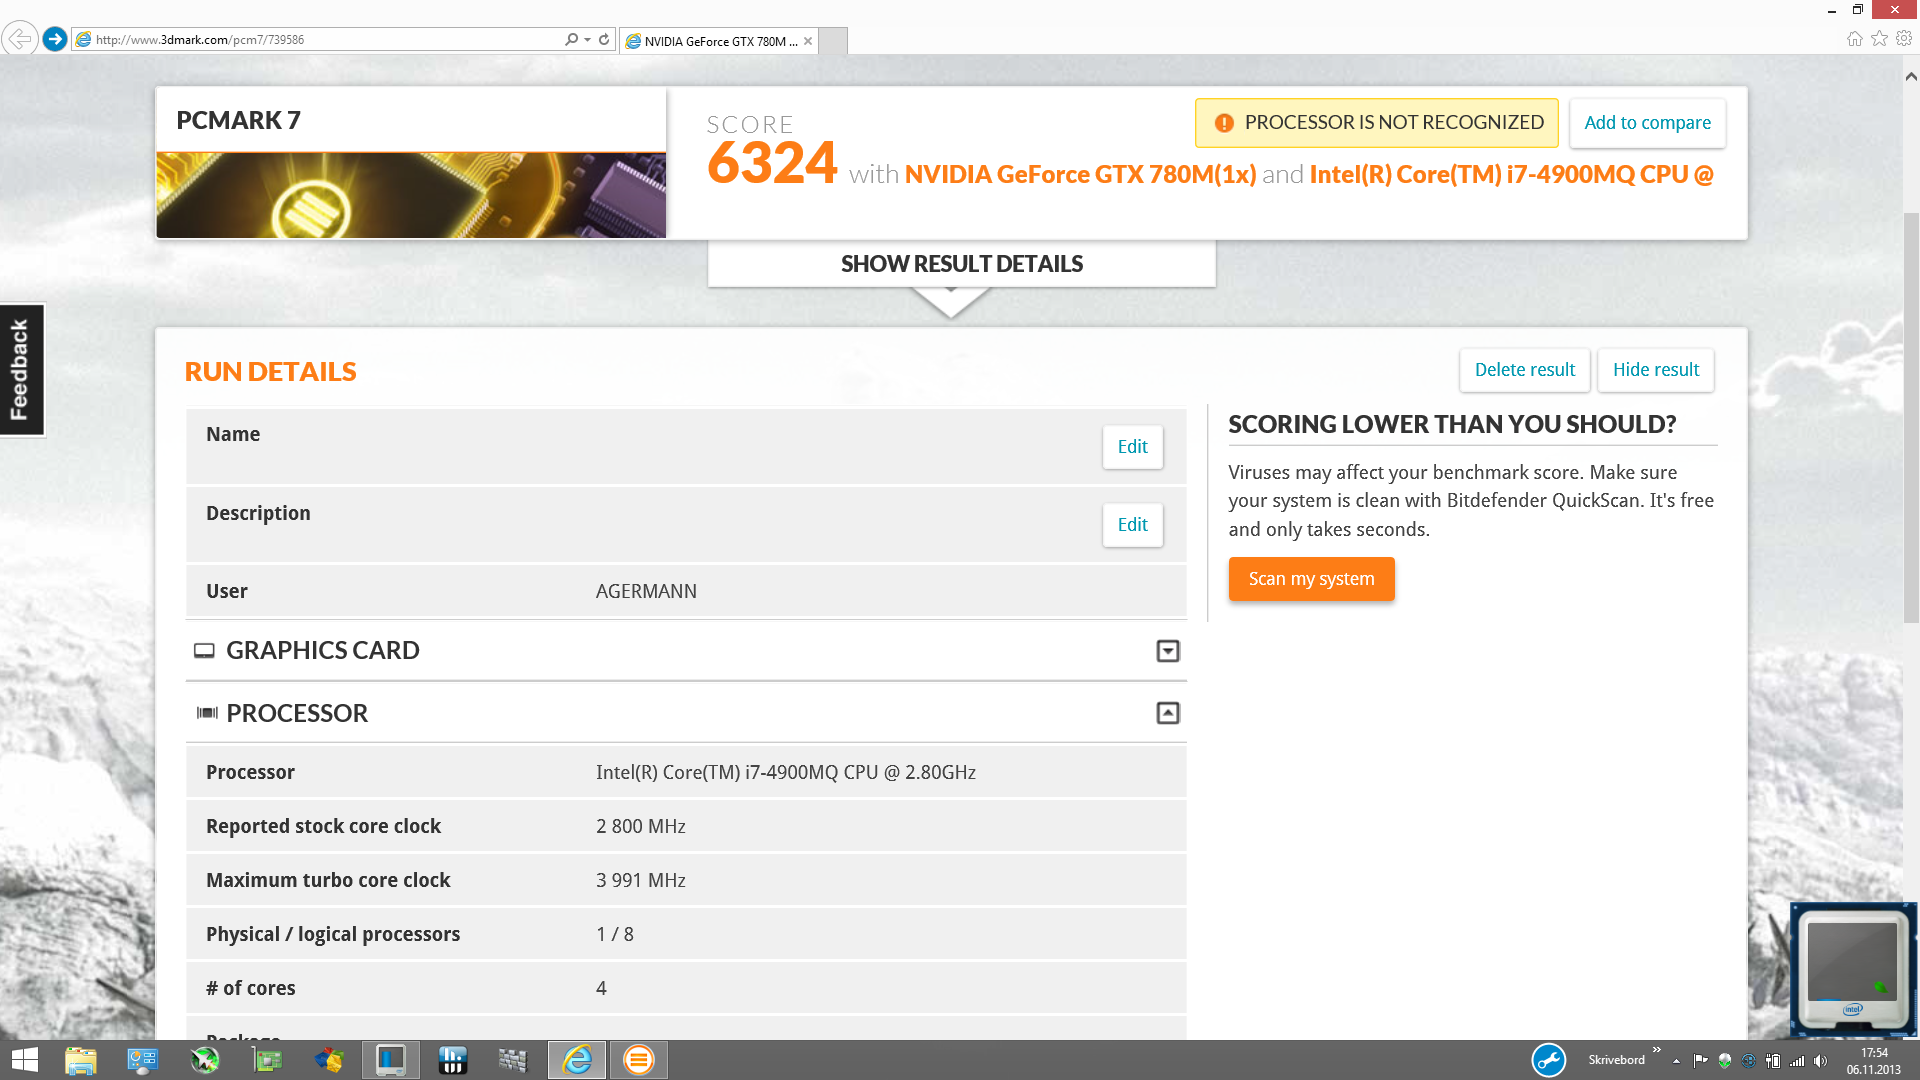Viewport: 1920px width, 1080px height.
Task: Switch to Internet Explorer in the taskbar
Action: coord(577,1060)
